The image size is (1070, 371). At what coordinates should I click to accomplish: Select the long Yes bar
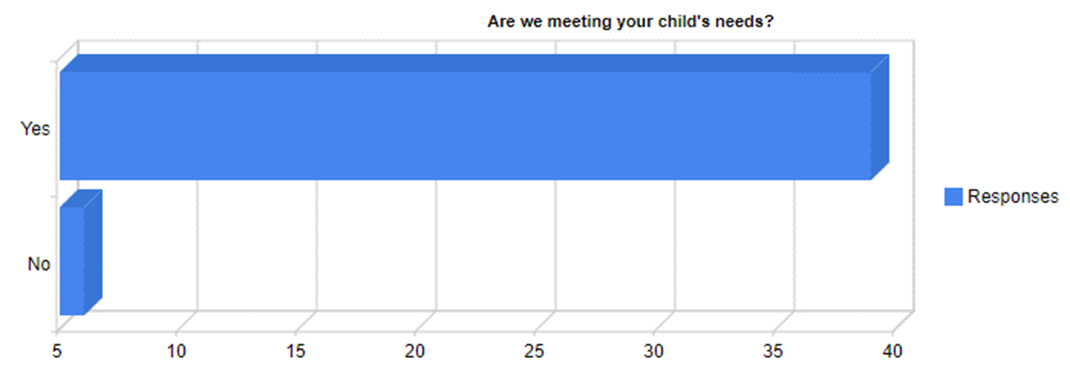coord(465,125)
